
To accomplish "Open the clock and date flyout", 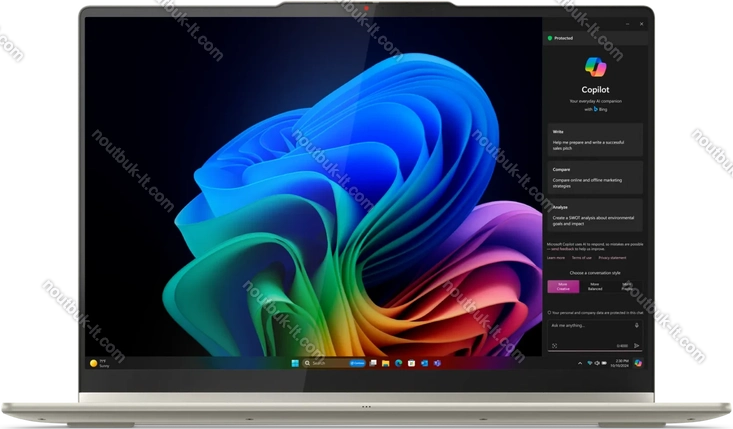I will (621, 363).
